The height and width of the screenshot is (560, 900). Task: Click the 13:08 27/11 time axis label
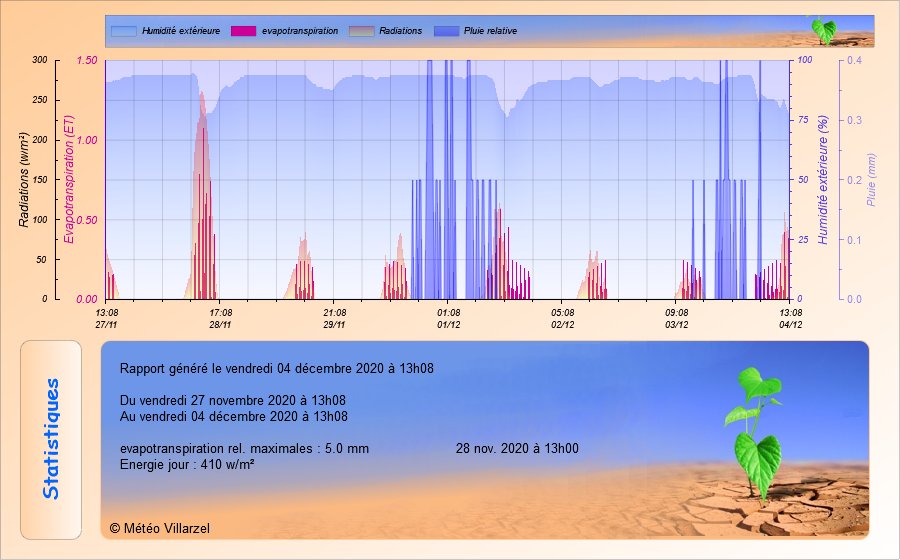pos(106,318)
